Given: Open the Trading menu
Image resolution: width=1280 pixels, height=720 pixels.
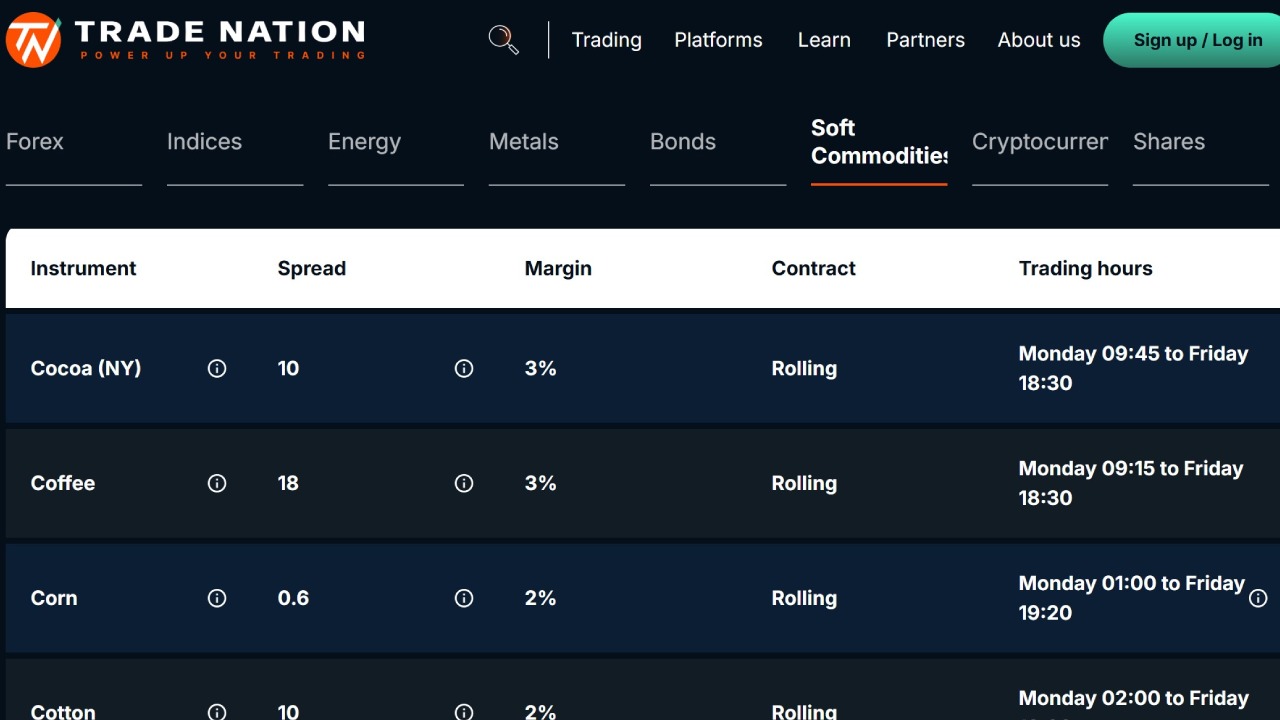Looking at the screenshot, I should pyautogui.click(x=606, y=40).
